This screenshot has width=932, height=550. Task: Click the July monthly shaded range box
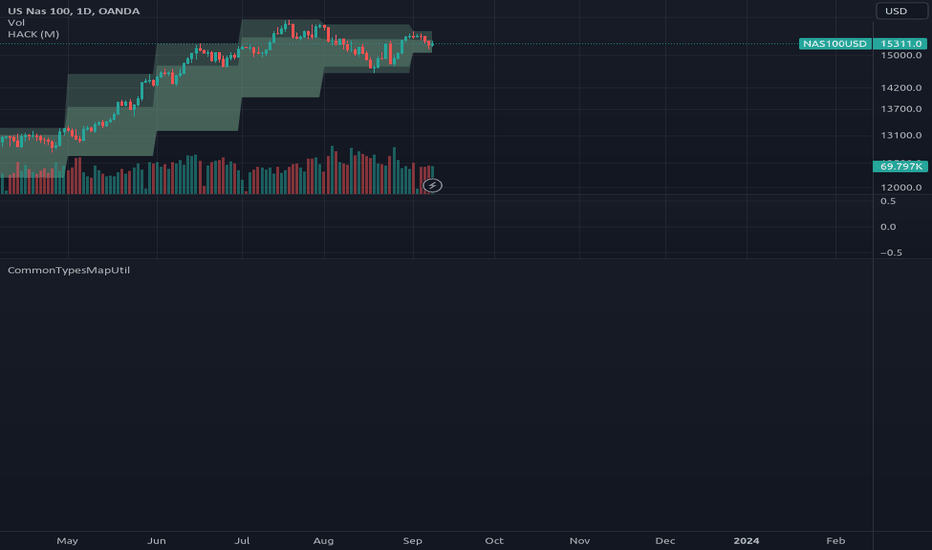[x=282, y=58]
